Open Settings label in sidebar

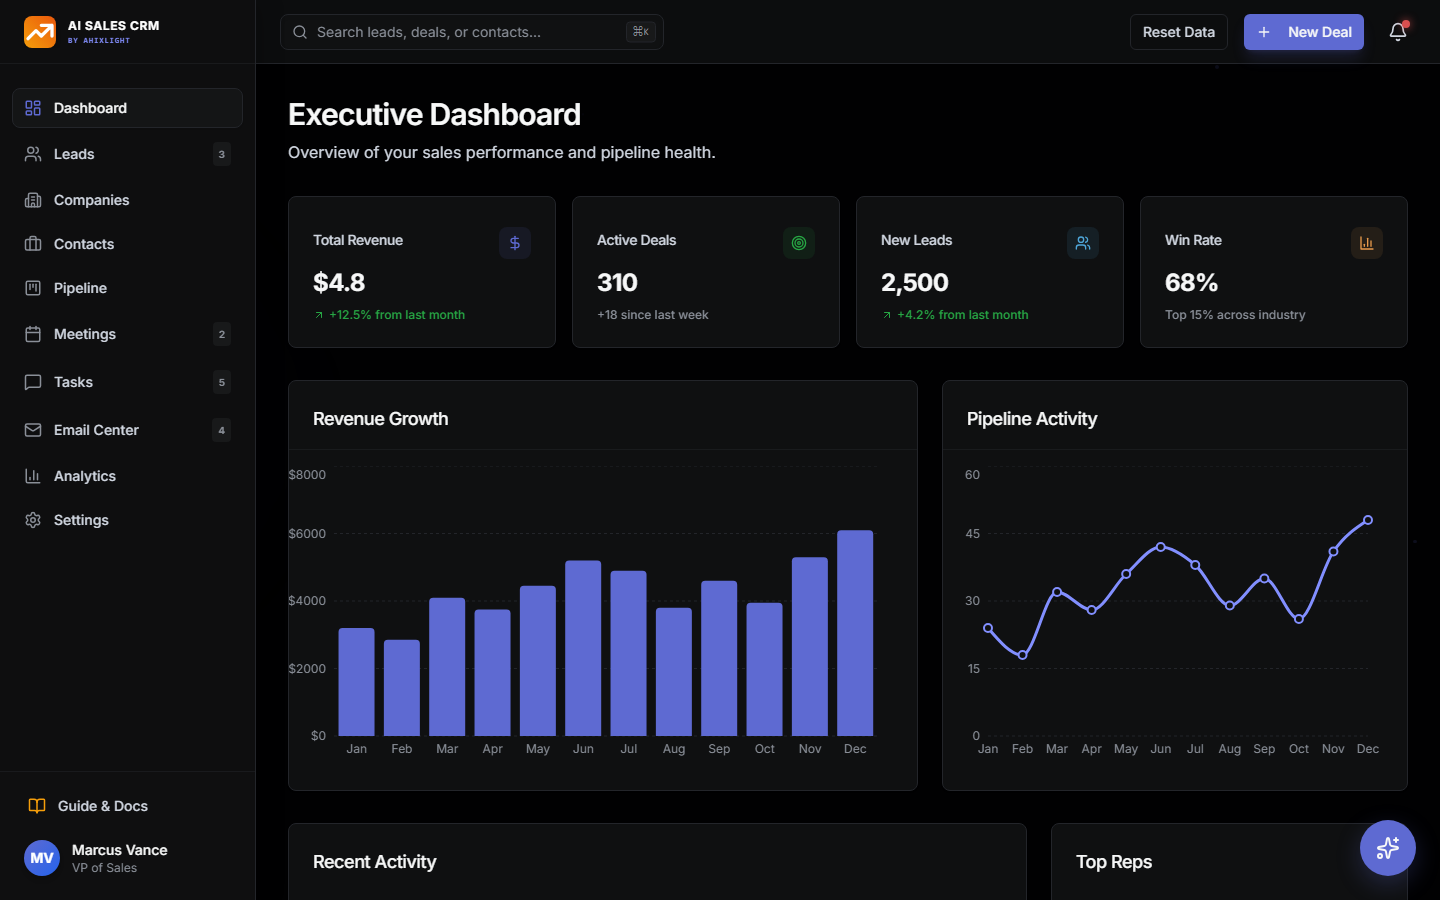point(81,520)
